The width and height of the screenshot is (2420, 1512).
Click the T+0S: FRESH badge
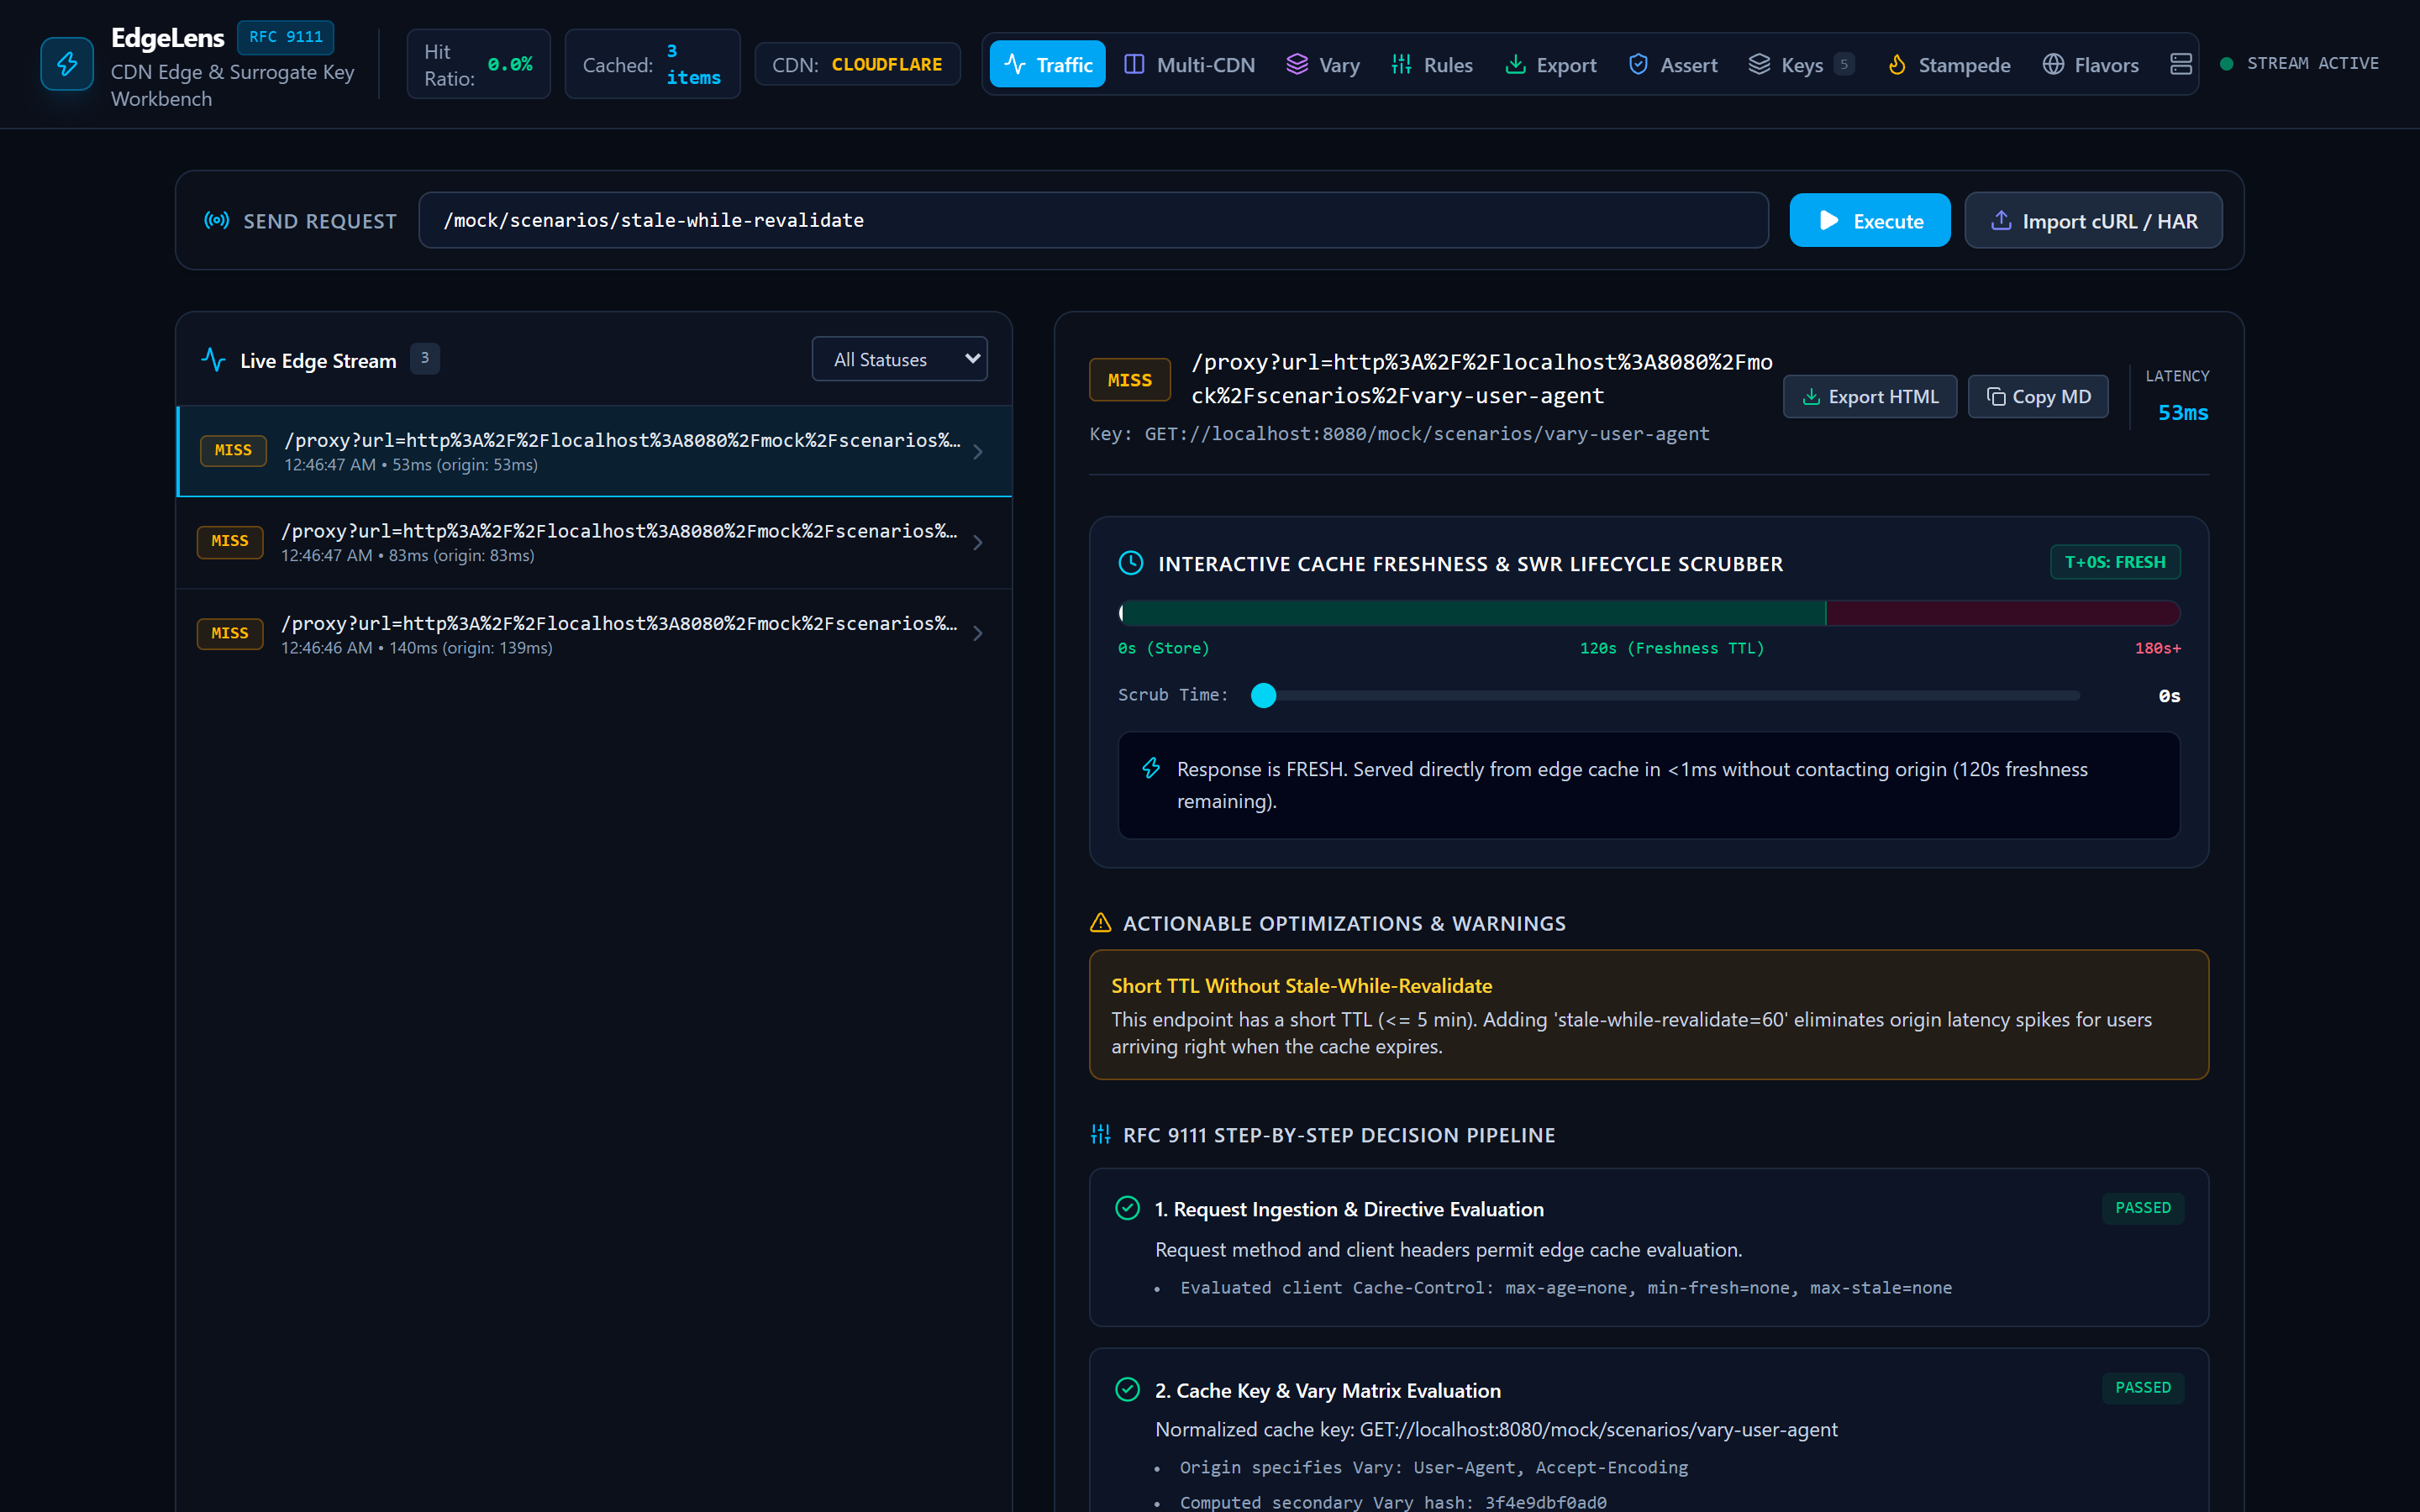(2114, 562)
